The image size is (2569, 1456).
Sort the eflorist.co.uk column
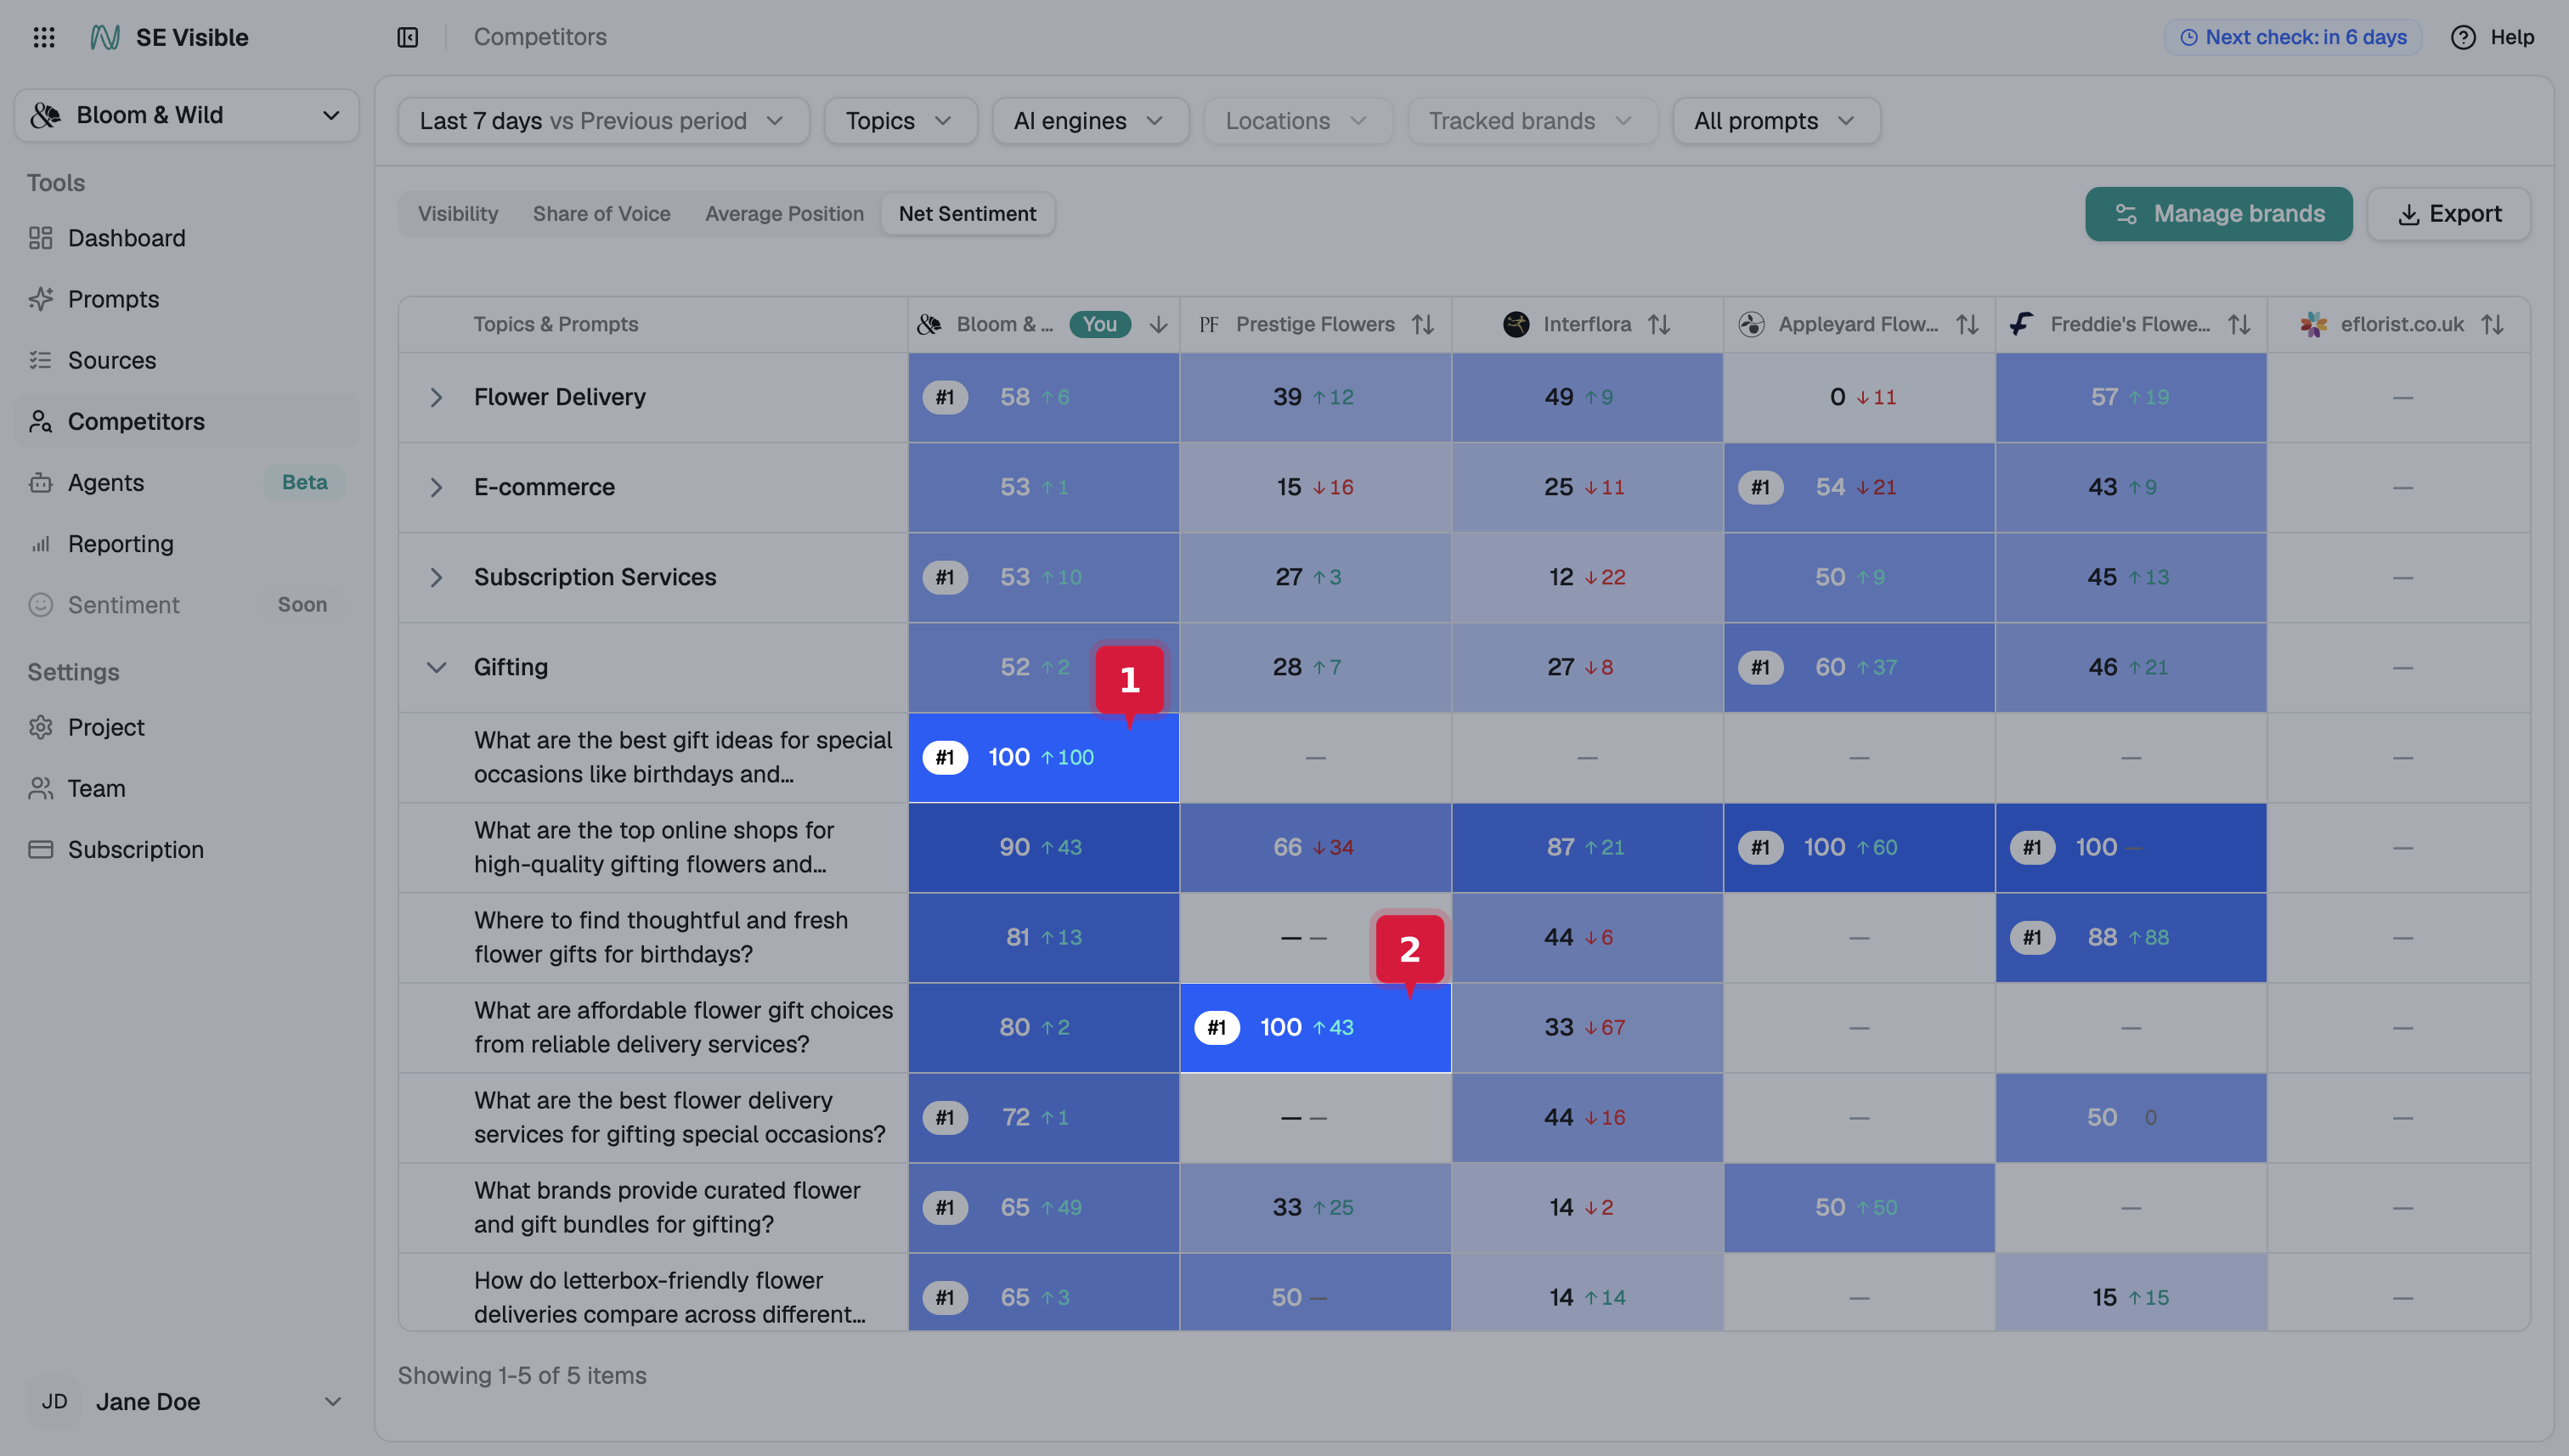(2493, 324)
